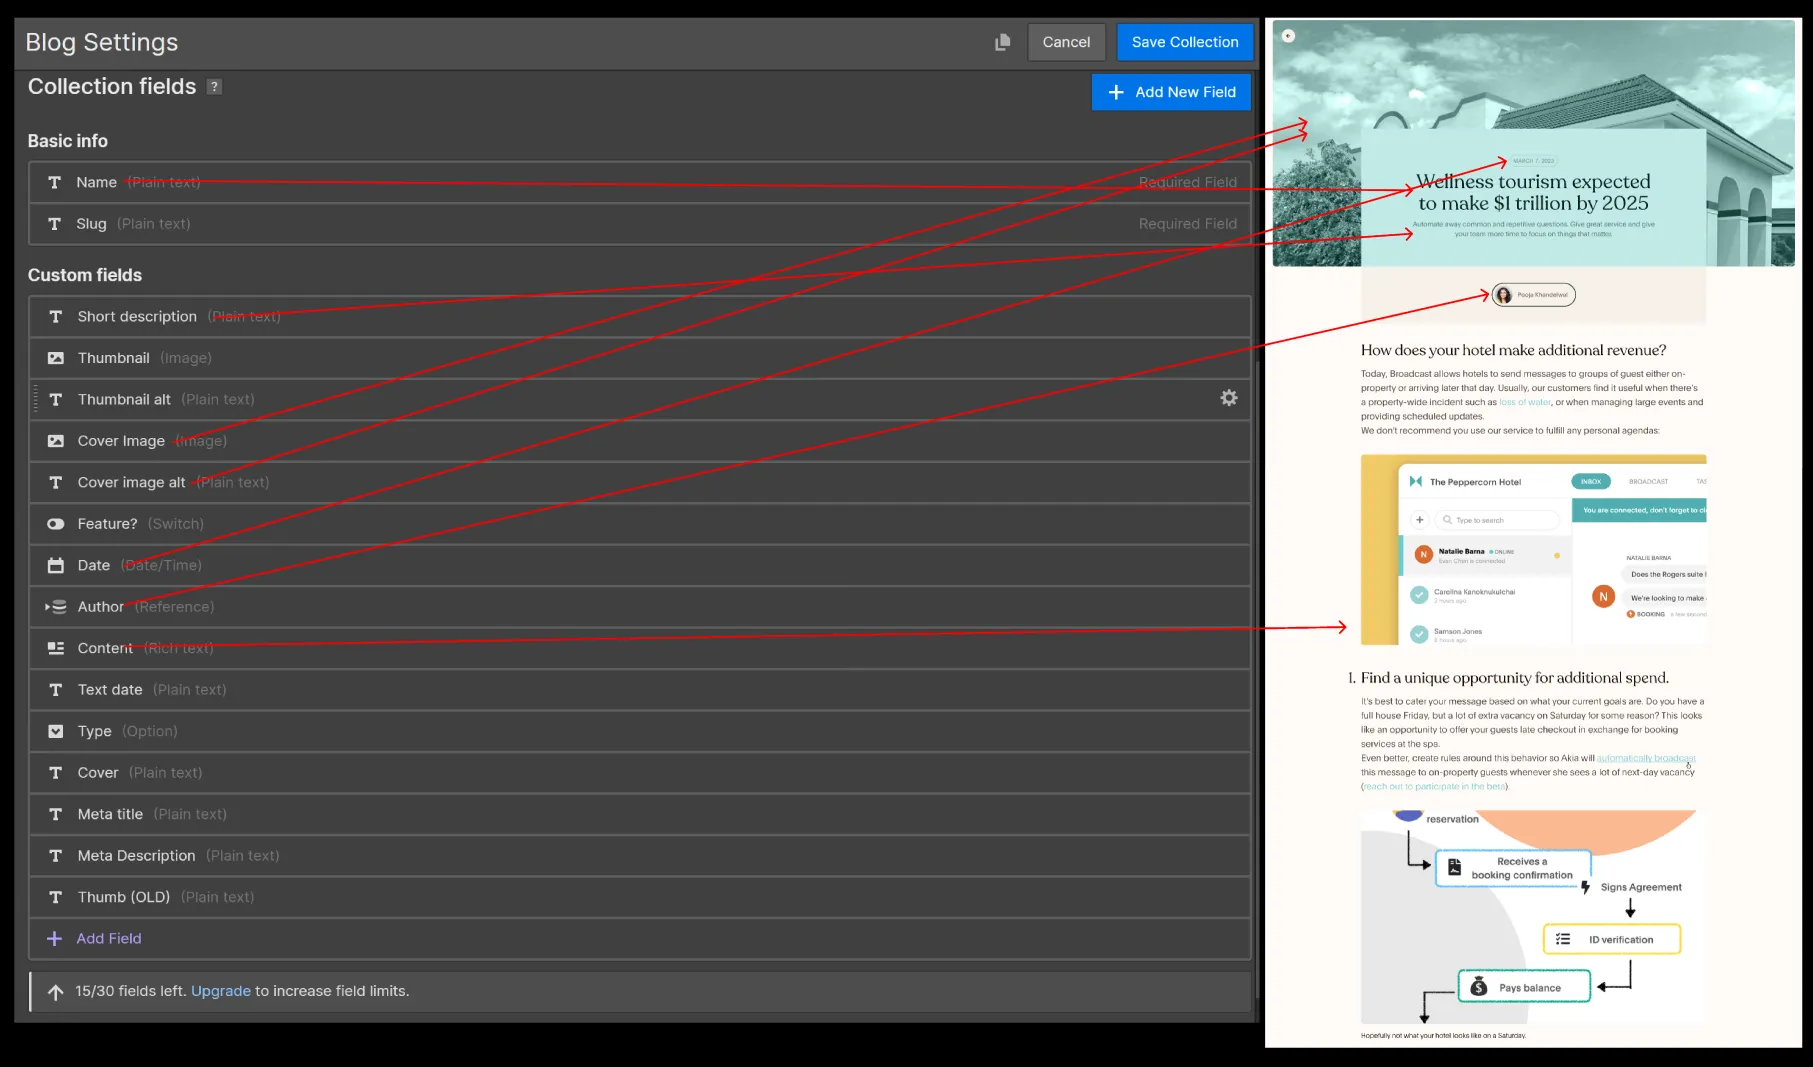1813x1067 pixels.
Task: Grab the drag handle on the Thumbnail alt row
Action: pyautogui.click(x=36, y=399)
